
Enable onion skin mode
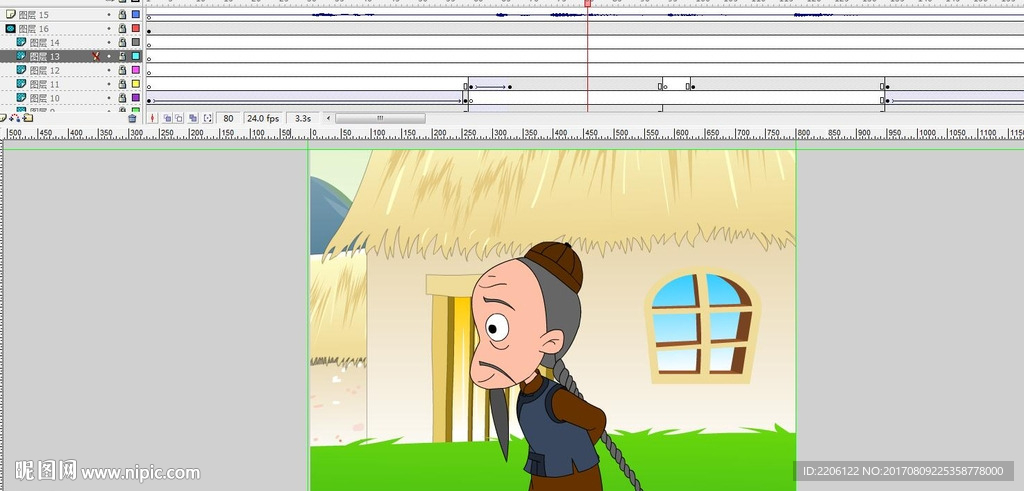pos(167,118)
